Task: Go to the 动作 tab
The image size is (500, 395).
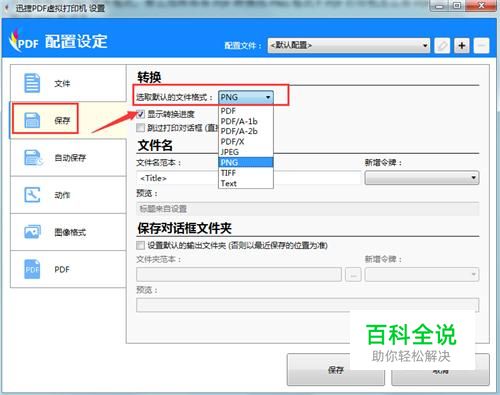Action: [68, 195]
